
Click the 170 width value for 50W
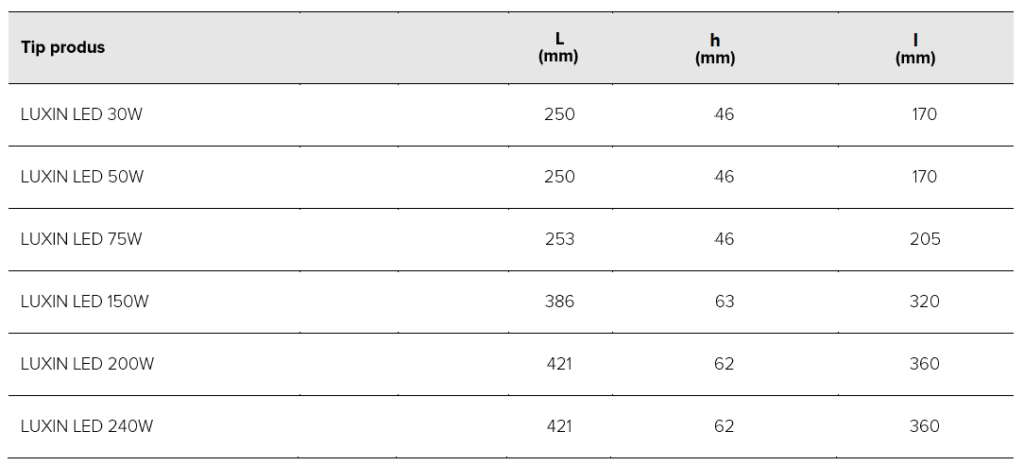click(x=925, y=177)
